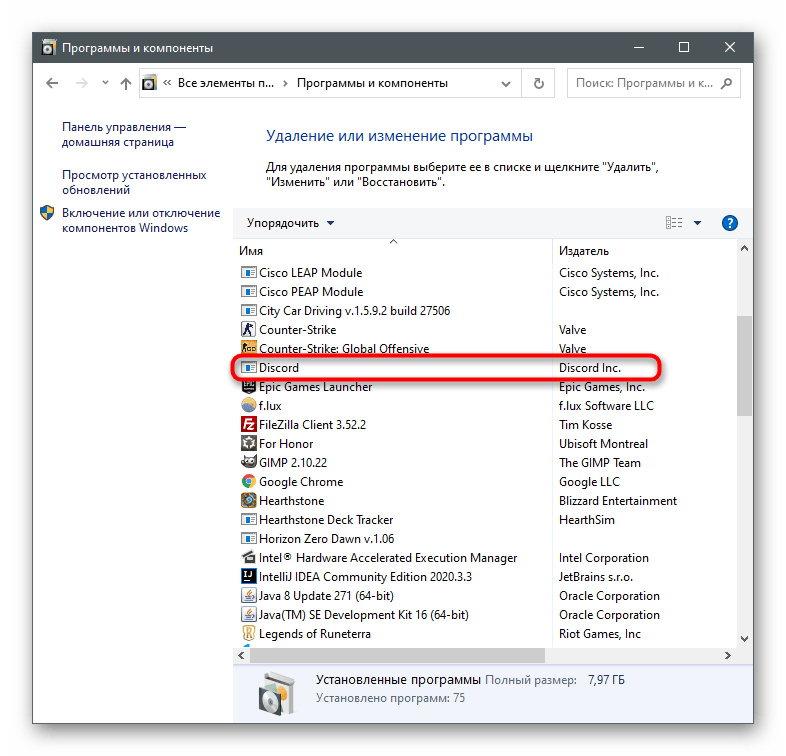786x756 pixels.
Task: Click the For Honor icon
Action: pyautogui.click(x=249, y=443)
